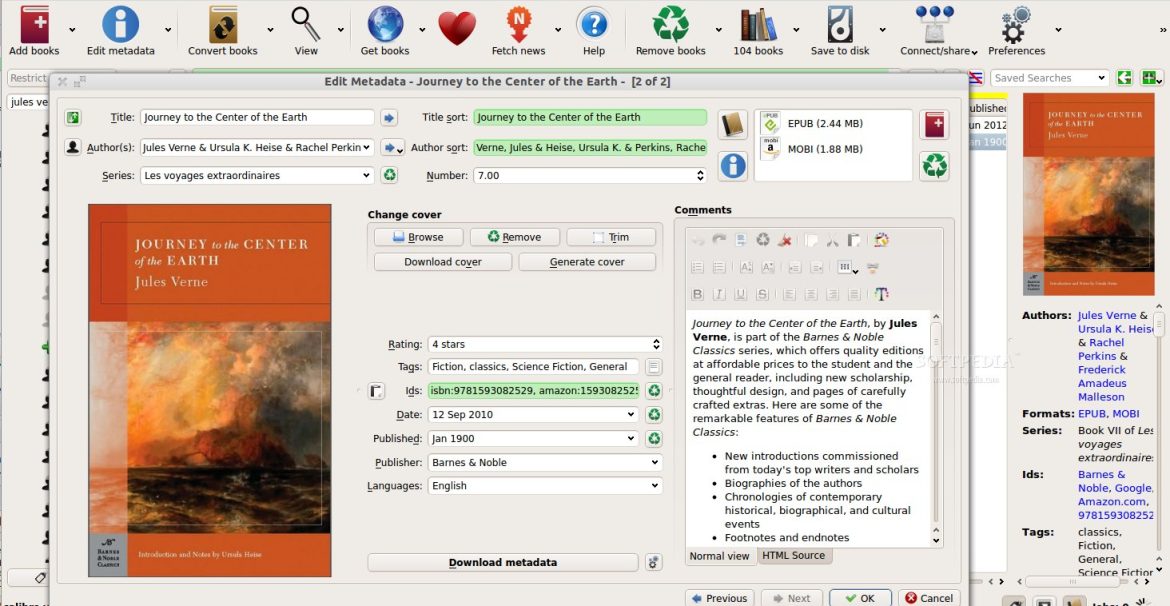
Task: Click blue arrow to generate title sort
Action: click(389, 117)
